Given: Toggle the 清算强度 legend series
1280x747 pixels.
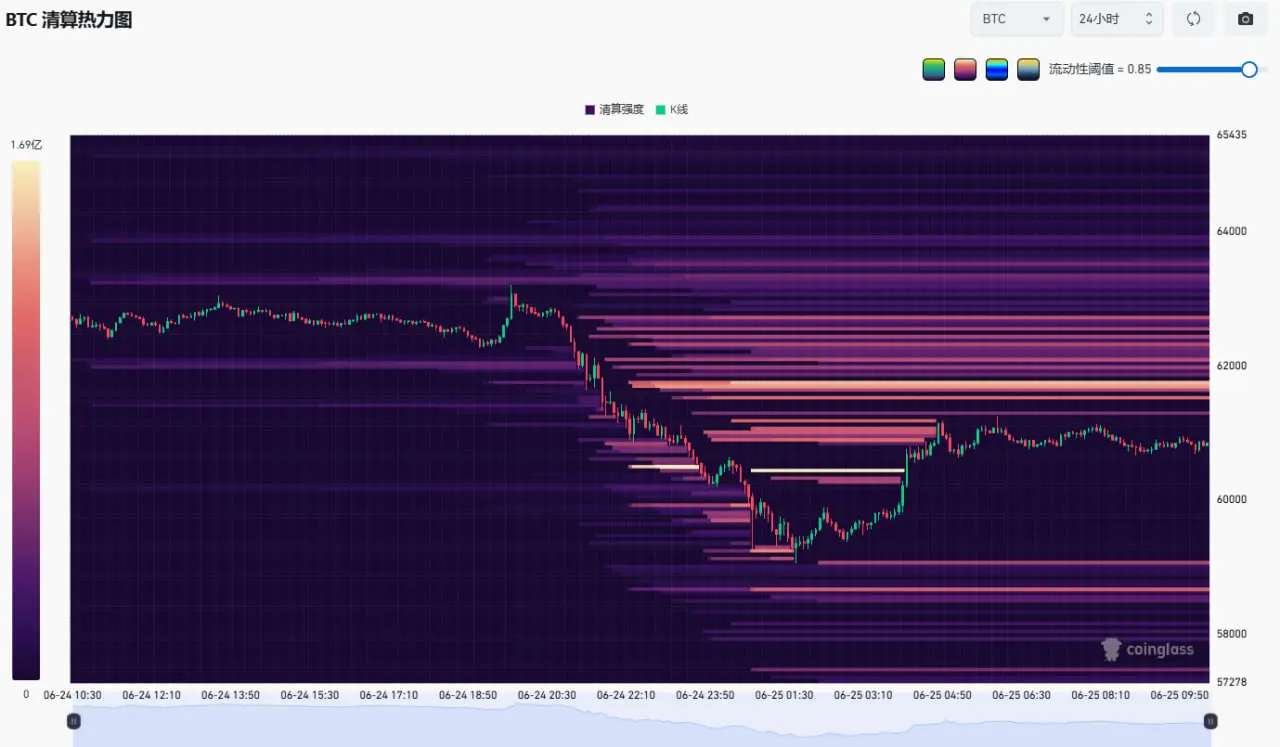Looking at the screenshot, I should click(x=614, y=109).
